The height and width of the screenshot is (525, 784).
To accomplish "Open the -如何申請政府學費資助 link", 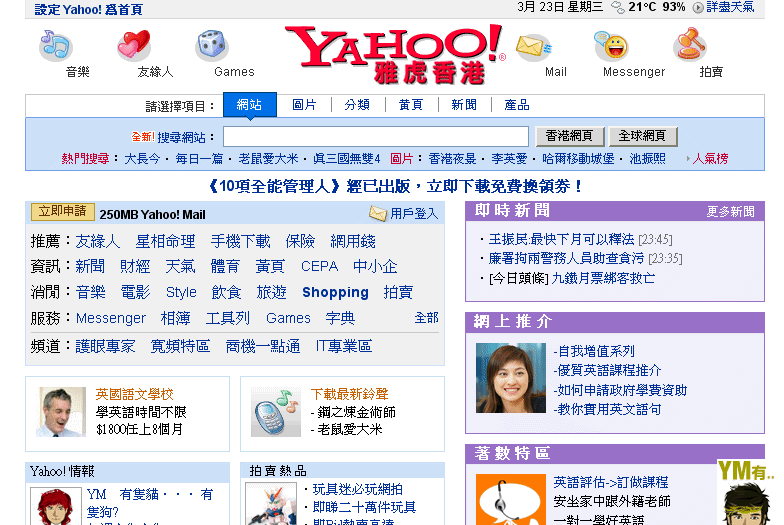I will pyautogui.click(x=620, y=390).
